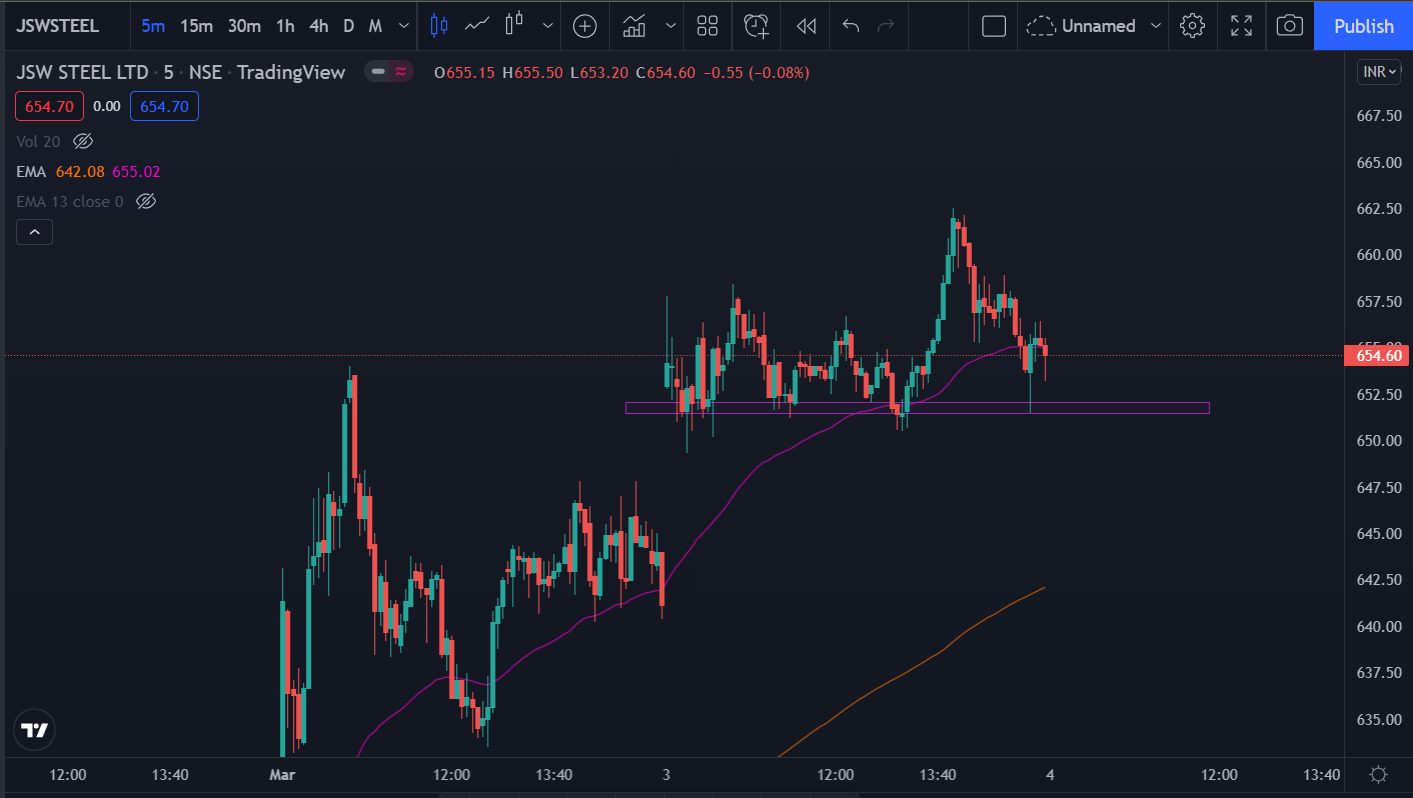This screenshot has height=798, width=1413.
Task: Switch to the 15m timeframe
Action: 196,26
